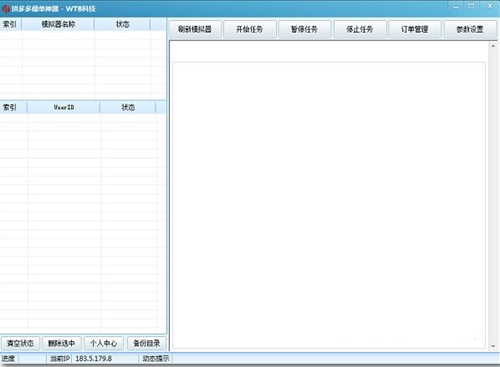Click inside the white log text area

coord(329,205)
